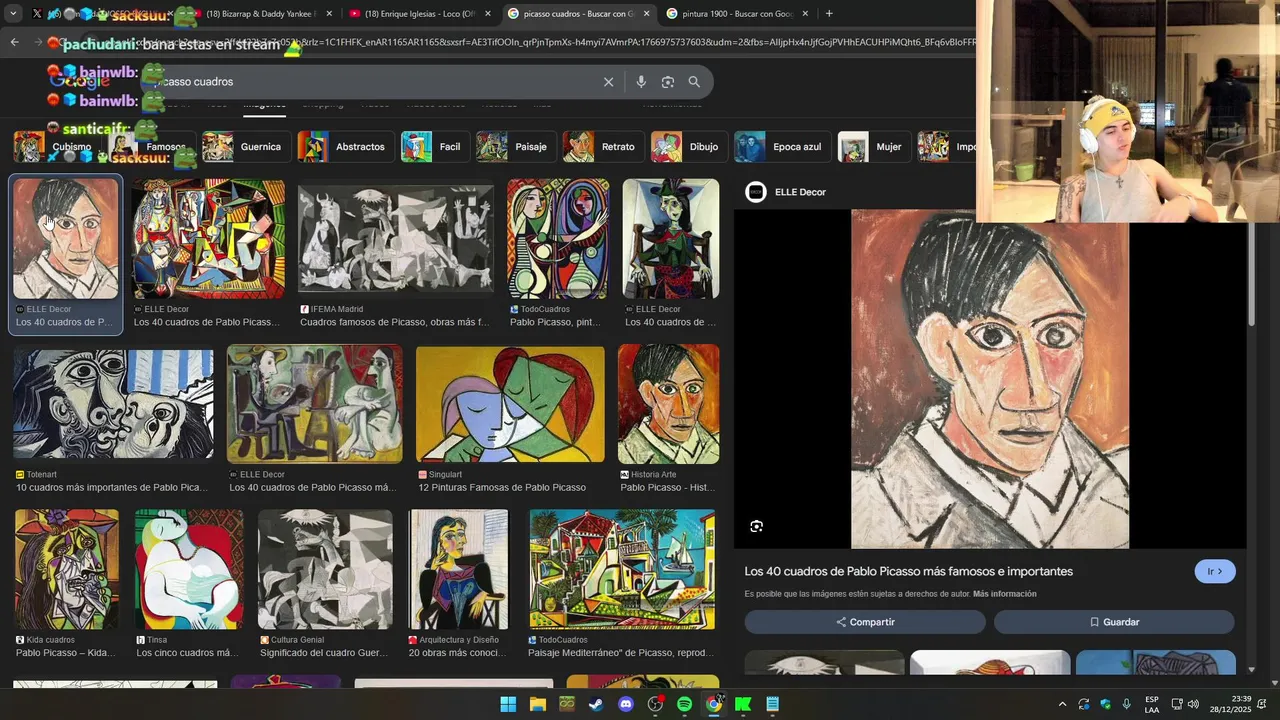Submit search with the magnifier icon

pyautogui.click(x=694, y=82)
